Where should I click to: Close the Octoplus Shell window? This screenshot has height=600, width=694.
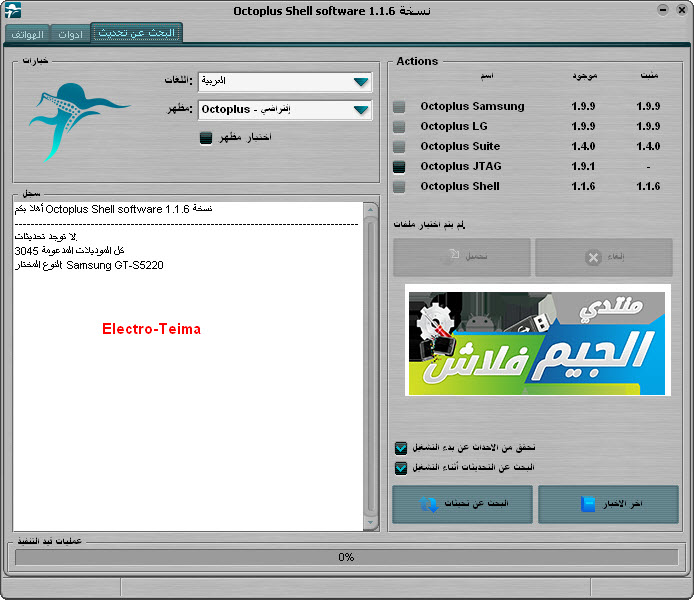(682, 10)
